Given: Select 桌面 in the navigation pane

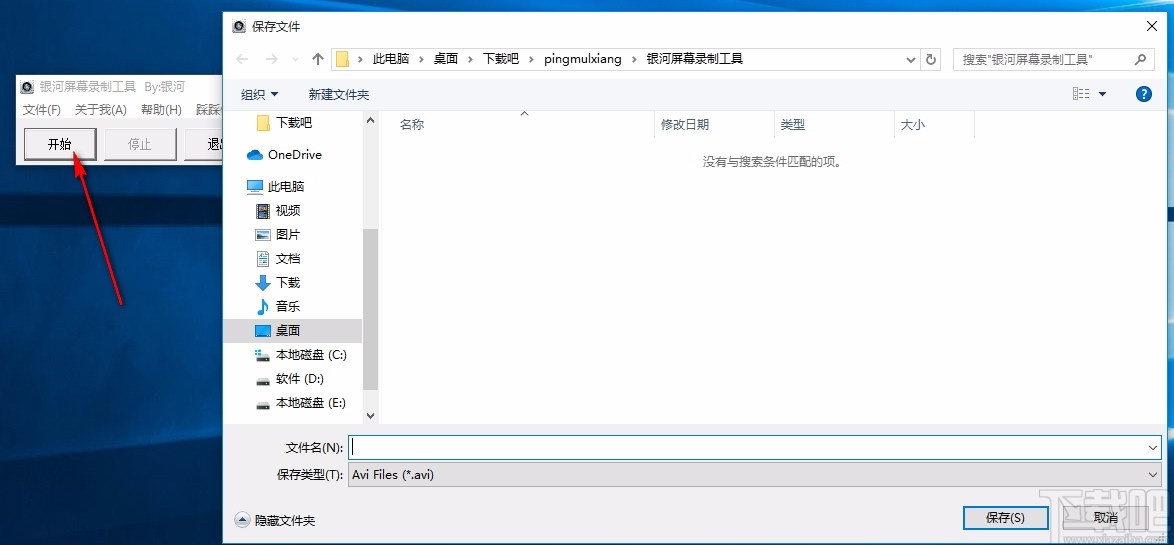Looking at the screenshot, I should point(293,330).
